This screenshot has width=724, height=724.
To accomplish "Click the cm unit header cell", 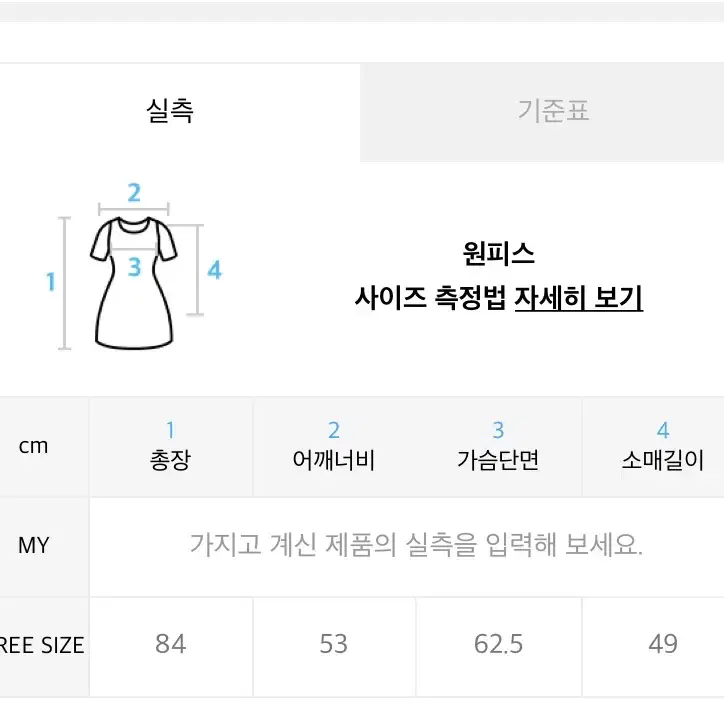I will pyautogui.click(x=33, y=446).
